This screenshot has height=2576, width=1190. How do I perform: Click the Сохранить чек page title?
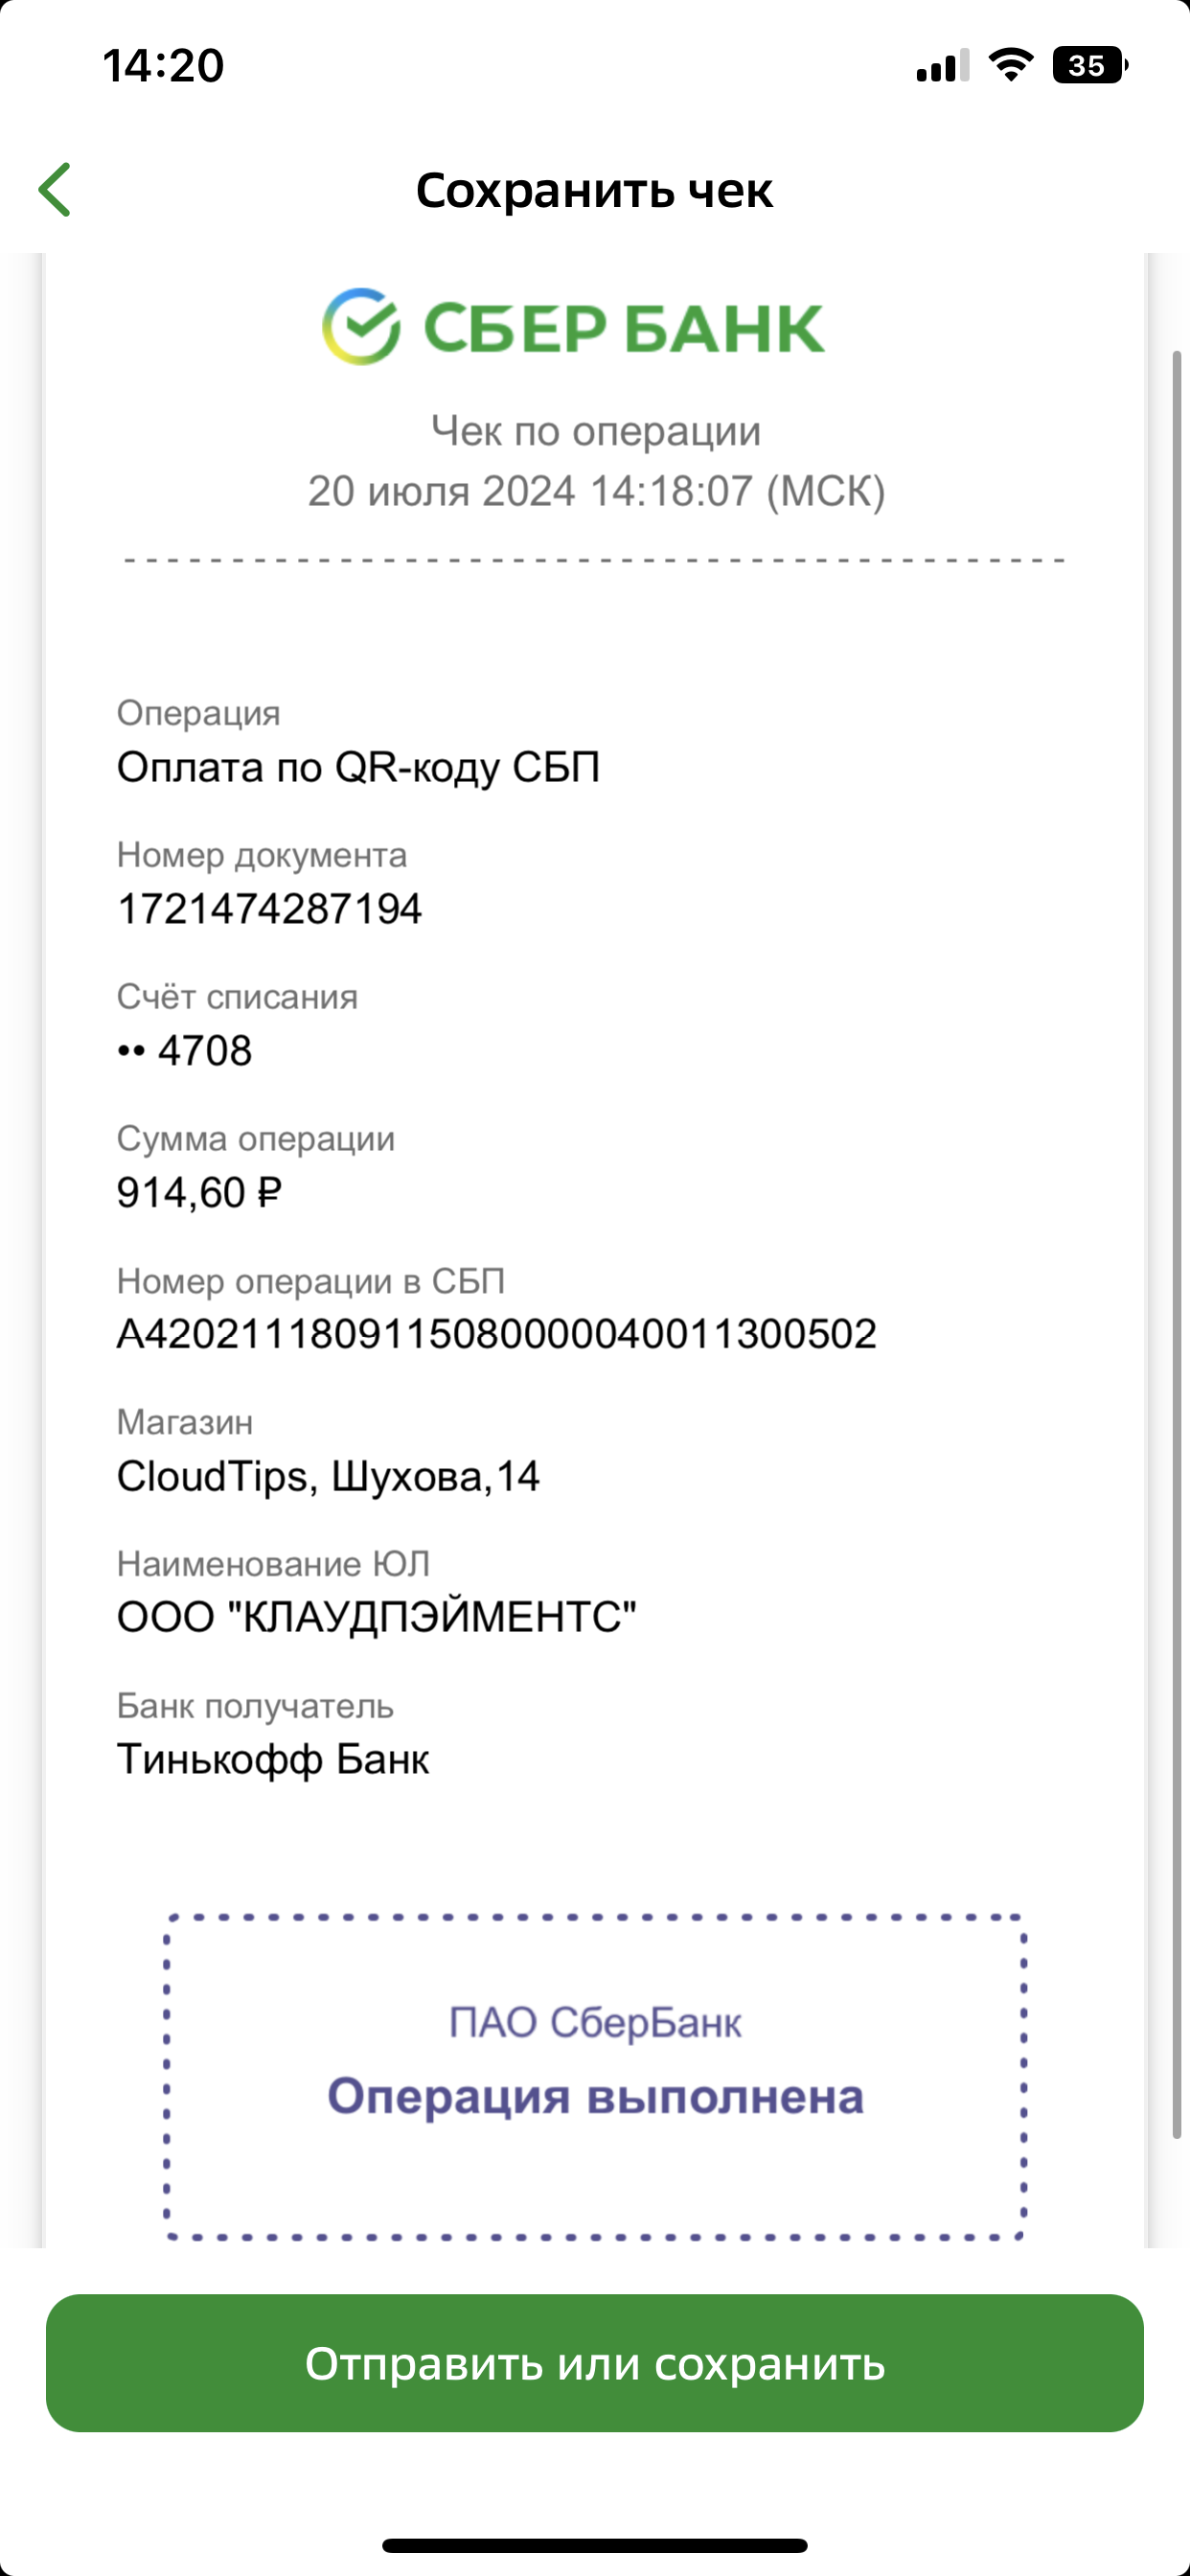click(595, 190)
